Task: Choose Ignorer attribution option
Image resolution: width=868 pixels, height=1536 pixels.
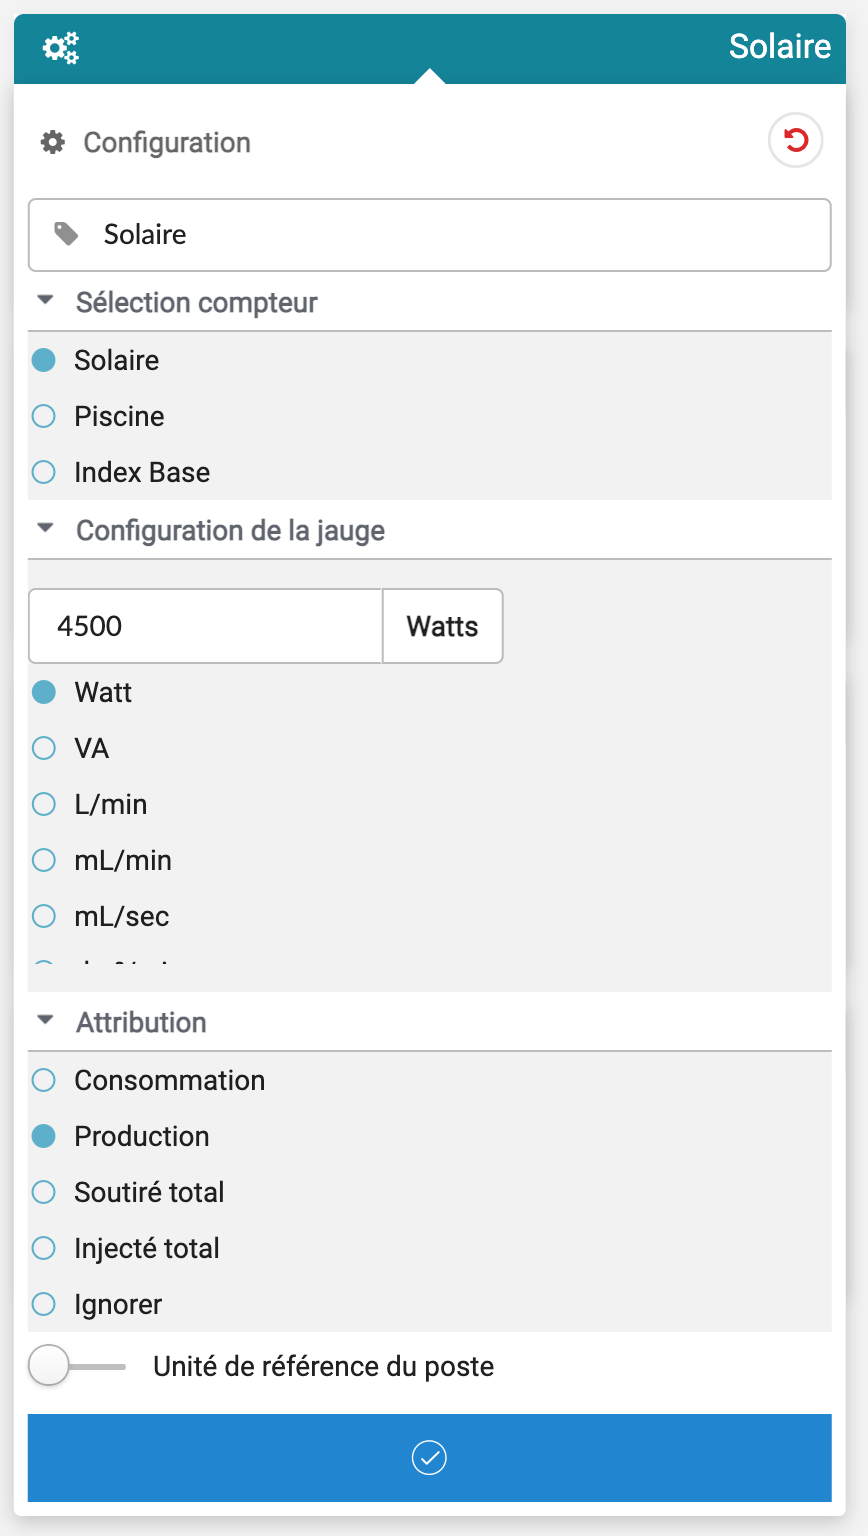Action: (44, 1304)
